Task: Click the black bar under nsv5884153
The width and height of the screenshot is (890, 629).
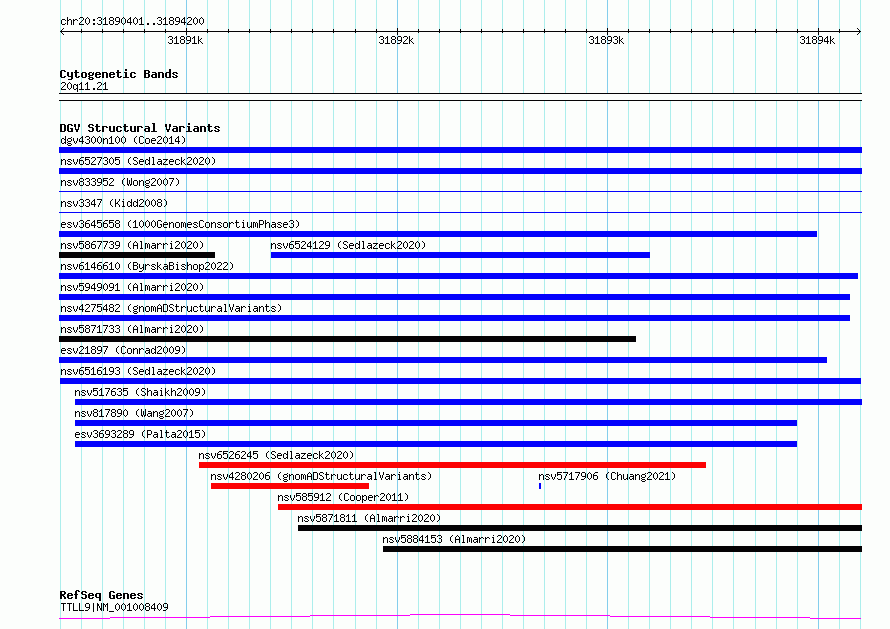Action: [x=623, y=549]
